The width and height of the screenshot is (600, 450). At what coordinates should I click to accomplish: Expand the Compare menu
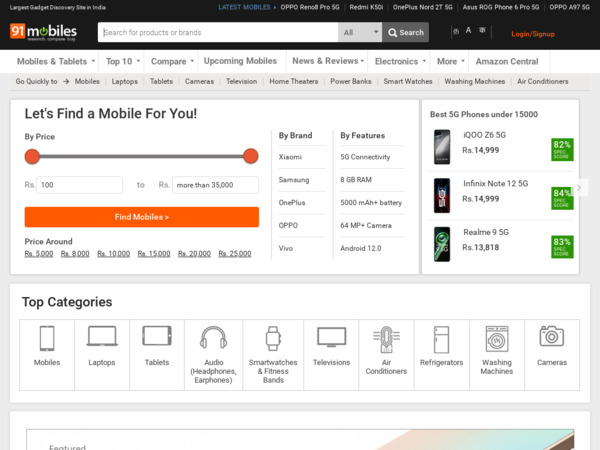(172, 61)
